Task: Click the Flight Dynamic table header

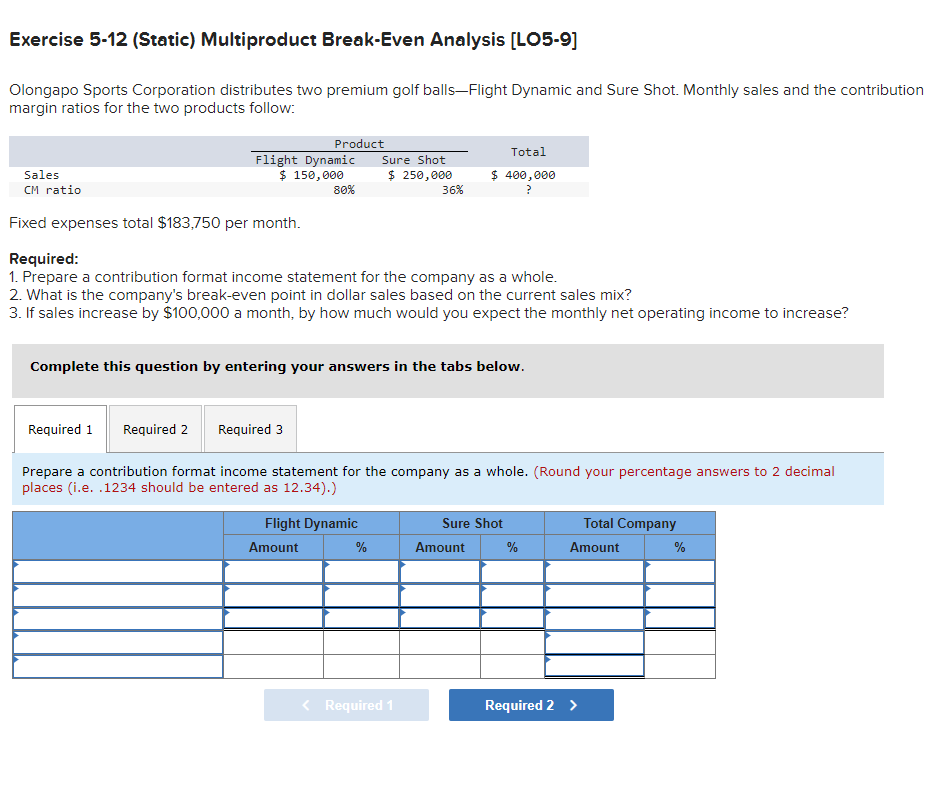Action: click(311, 523)
